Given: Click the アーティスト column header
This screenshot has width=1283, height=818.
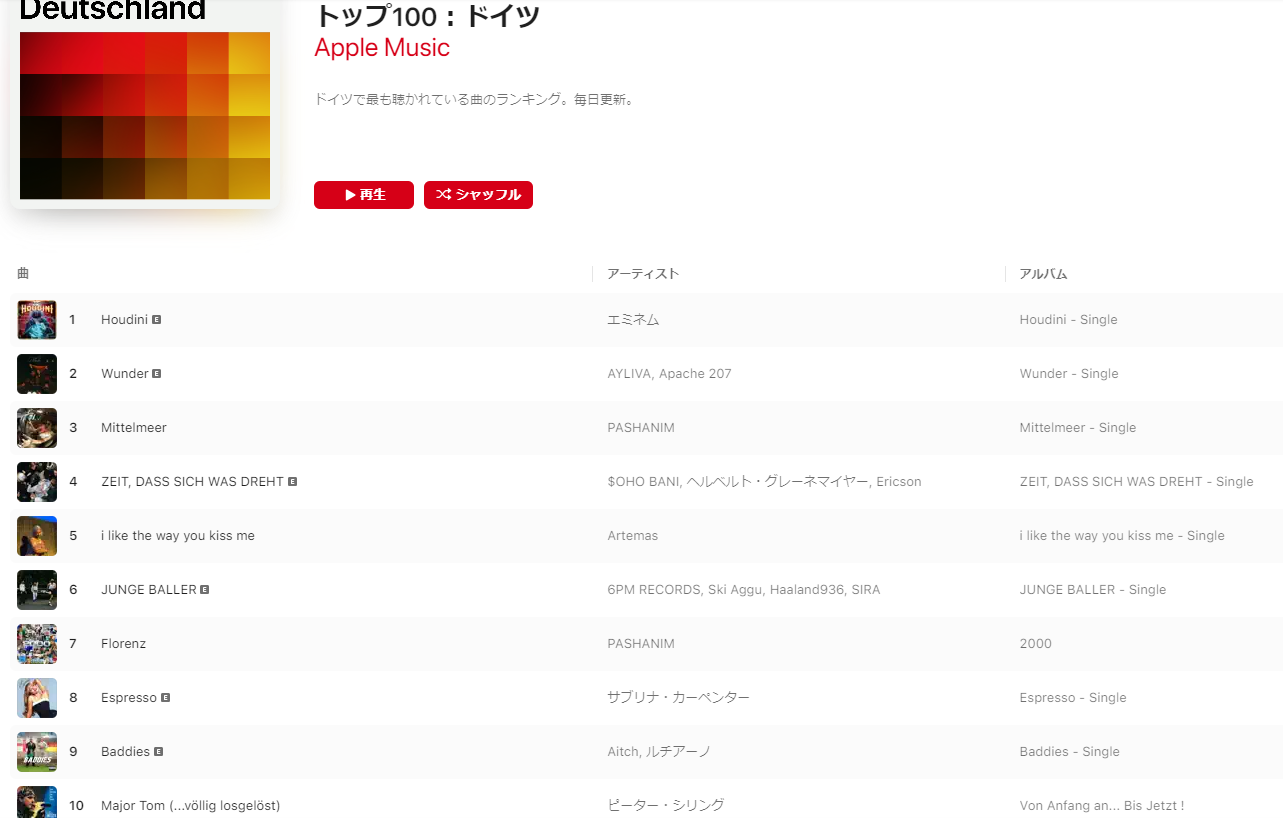Looking at the screenshot, I should (643, 274).
